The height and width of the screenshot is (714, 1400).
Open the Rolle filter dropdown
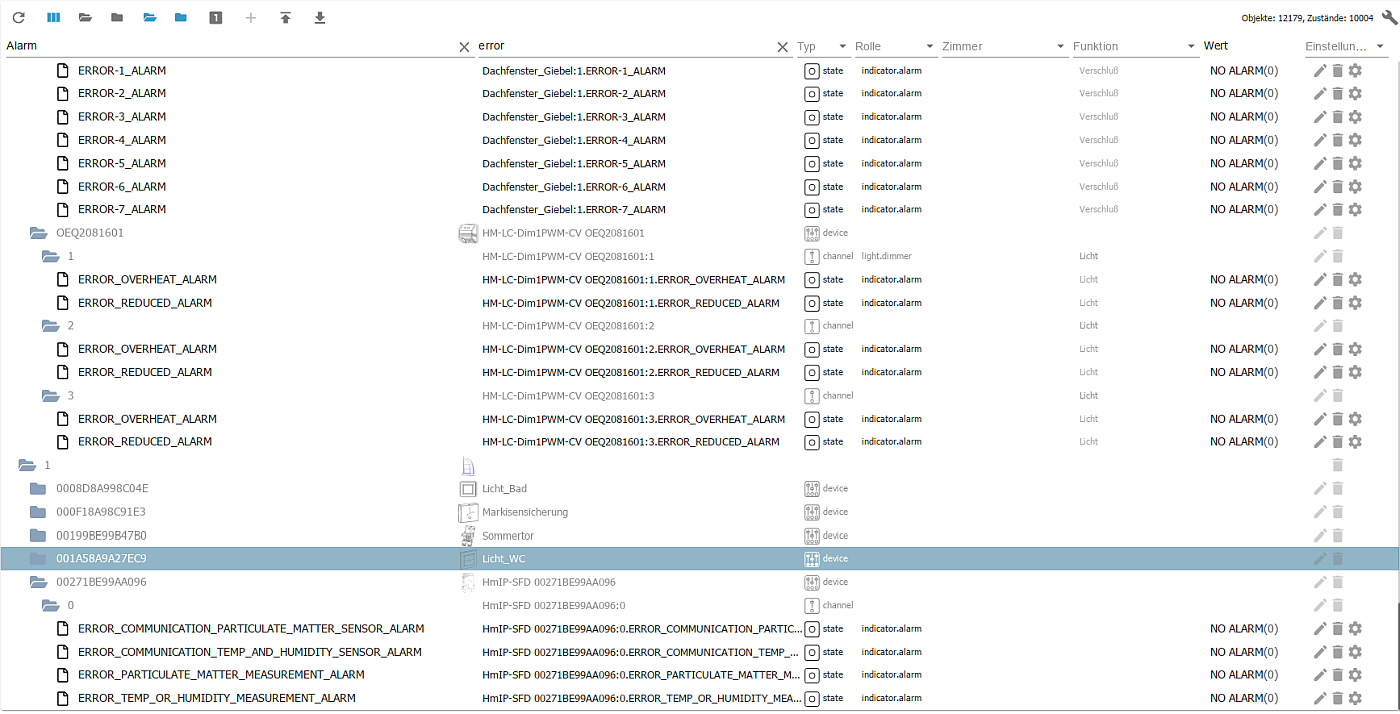[895, 47]
